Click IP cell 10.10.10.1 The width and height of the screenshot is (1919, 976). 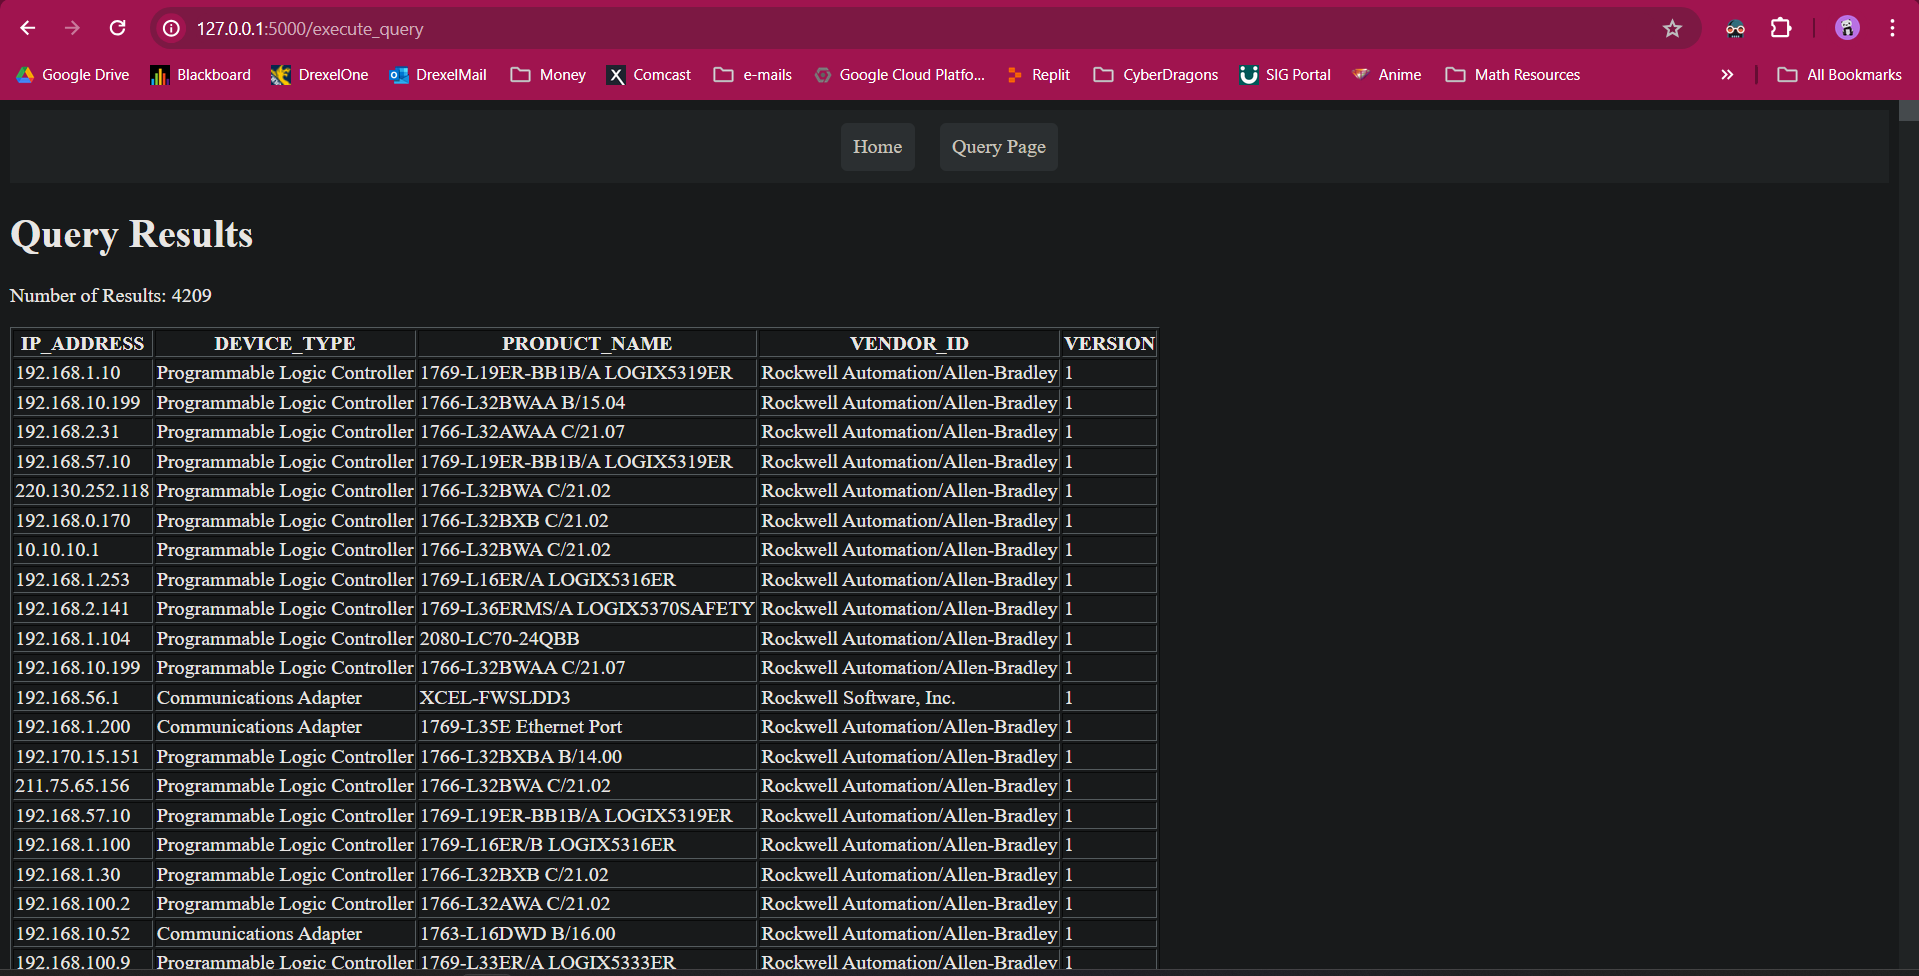82,550
